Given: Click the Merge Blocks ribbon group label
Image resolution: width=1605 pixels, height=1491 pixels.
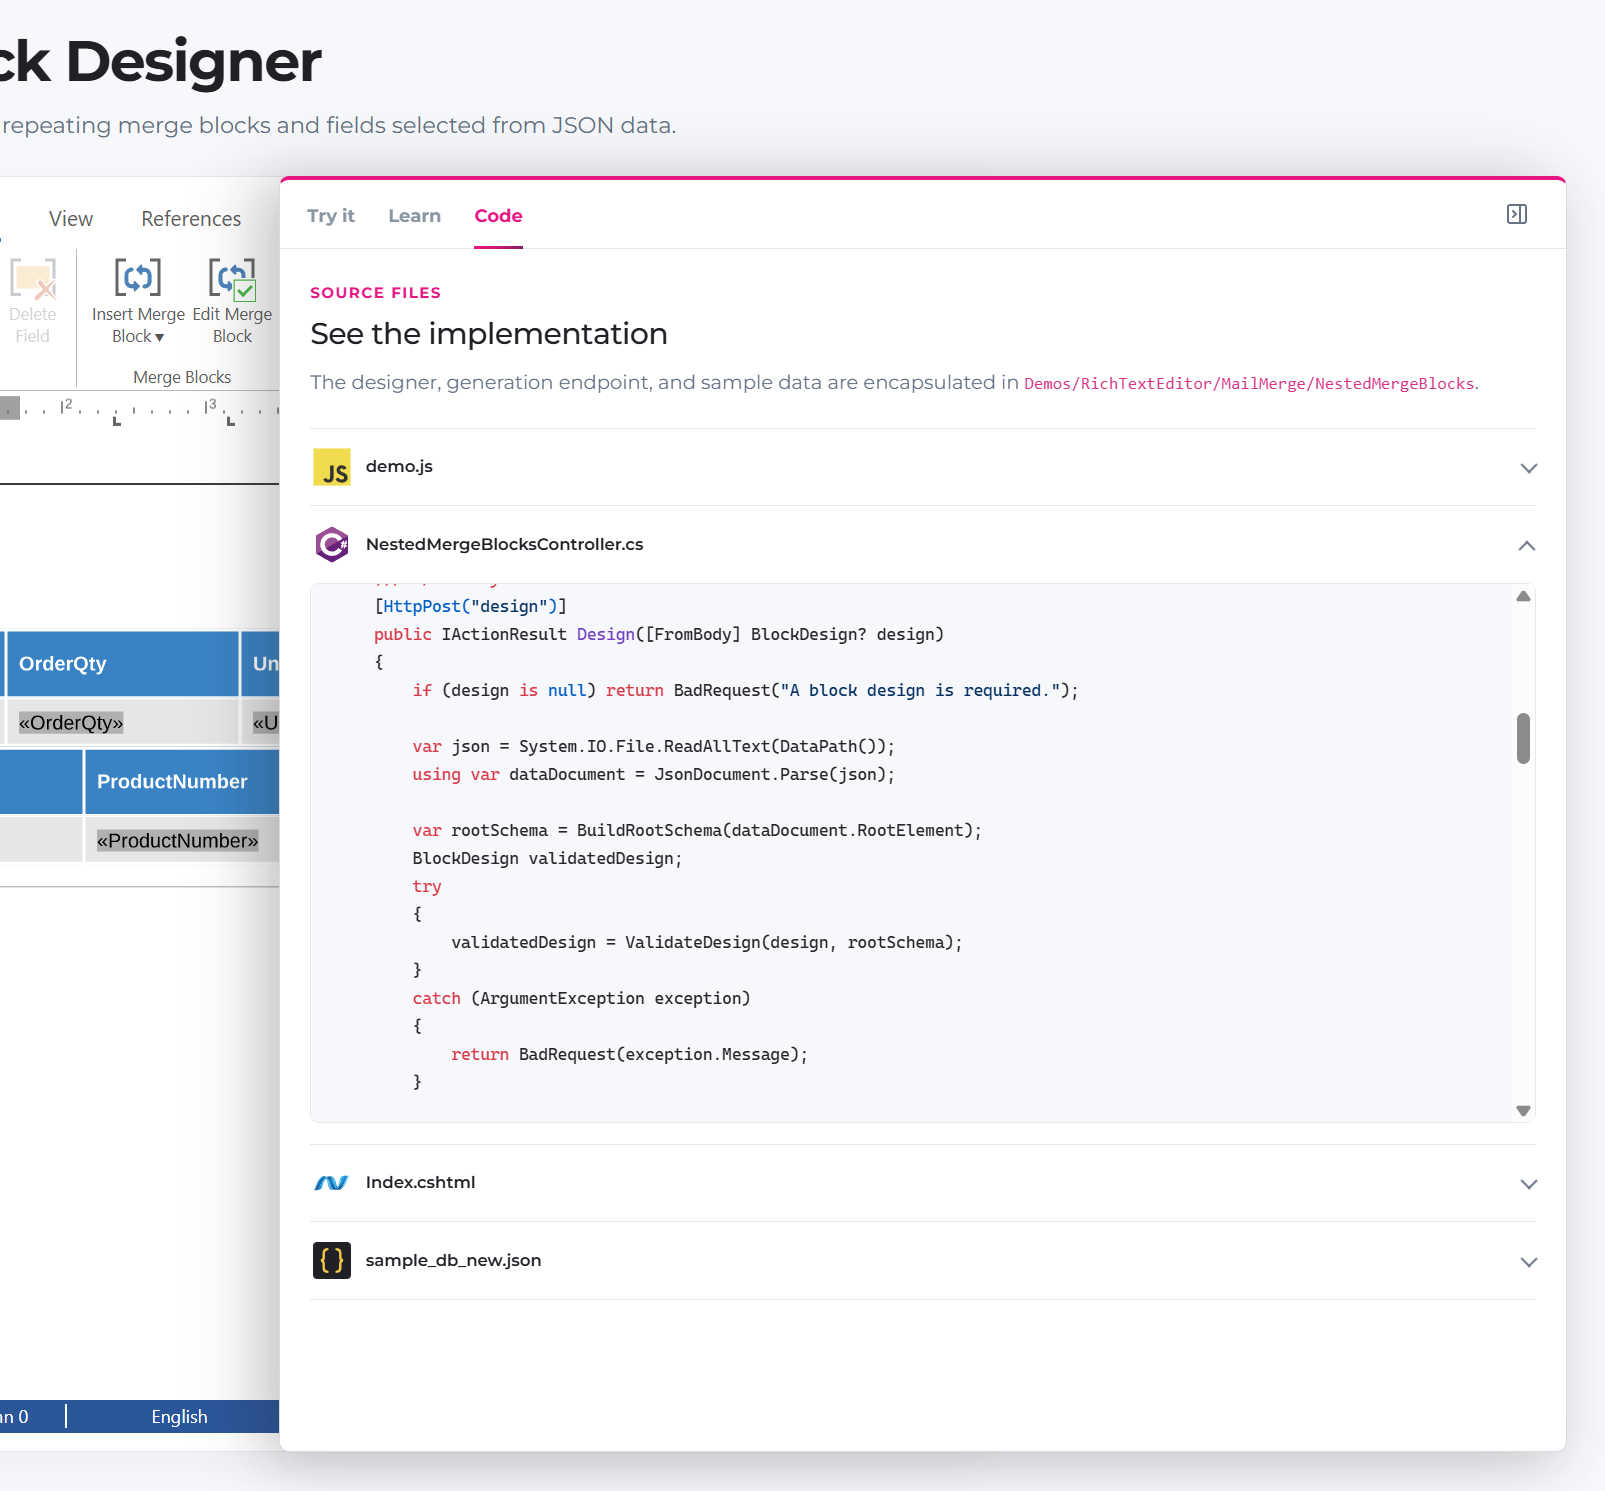Looking at the screenshot, I should click(182, 377).
